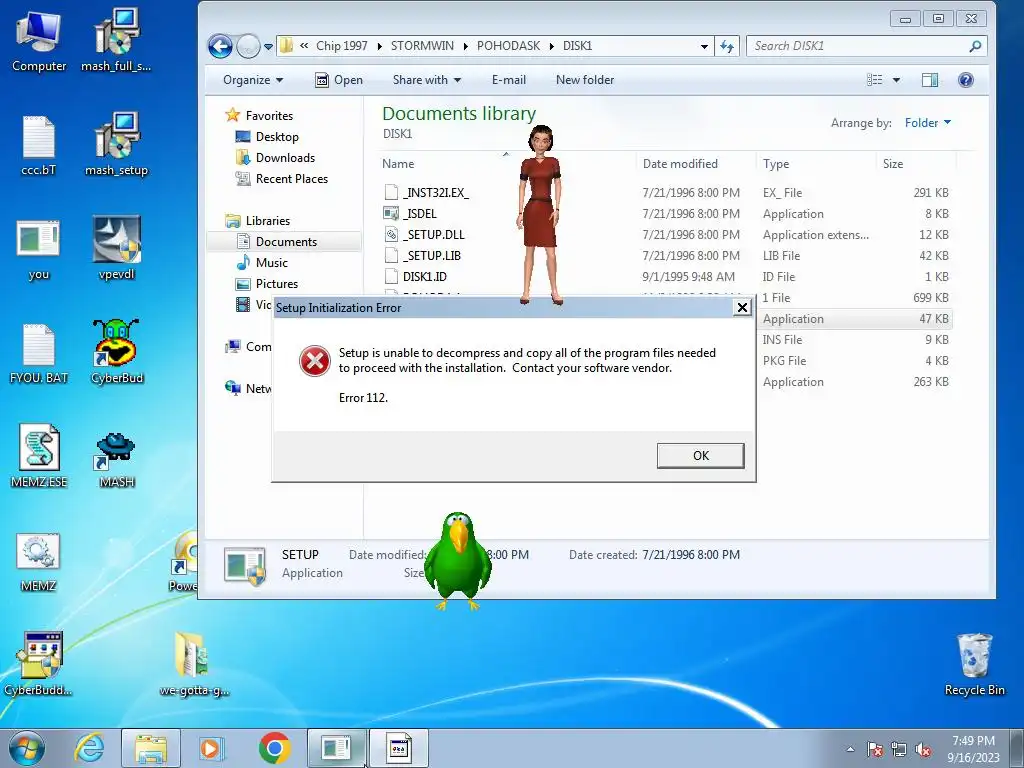Click the POHODASK breadcrumb segment

tap(508, 46)
